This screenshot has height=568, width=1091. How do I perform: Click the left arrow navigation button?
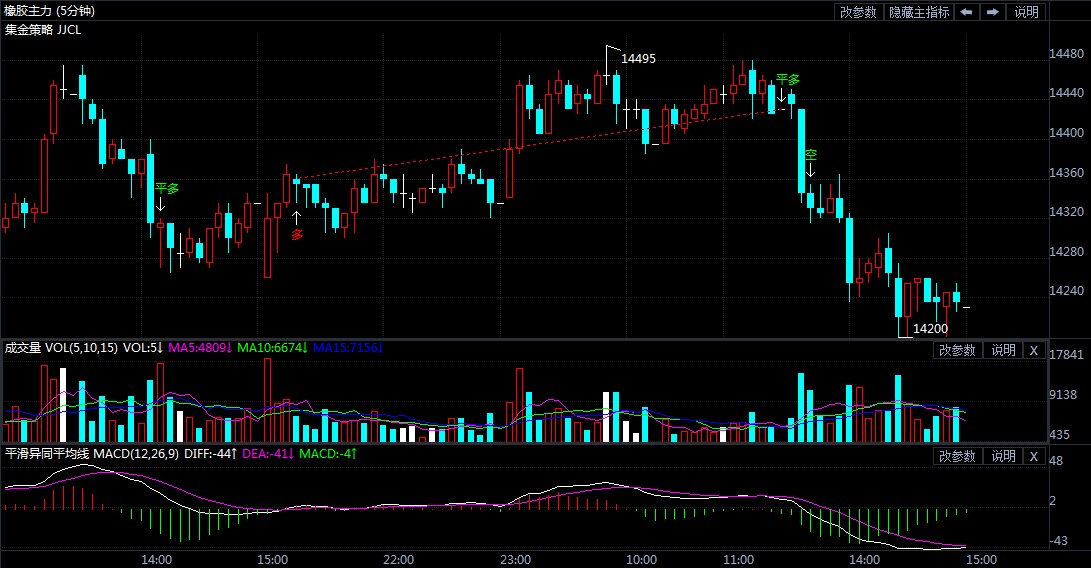pos(967,12)
